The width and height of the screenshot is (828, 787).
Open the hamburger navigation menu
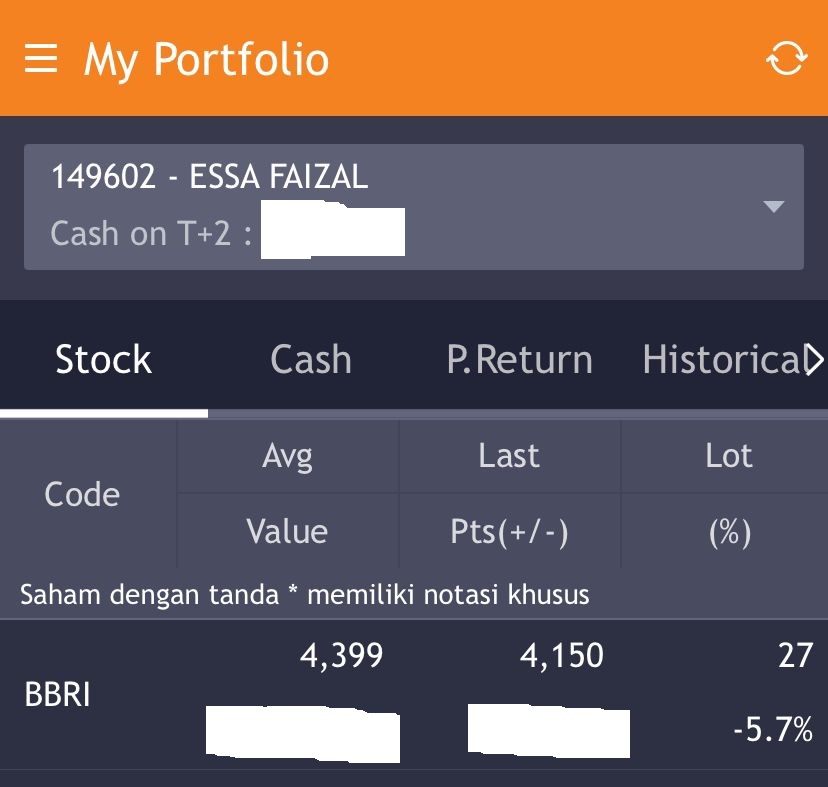click(x=40, y=57)
